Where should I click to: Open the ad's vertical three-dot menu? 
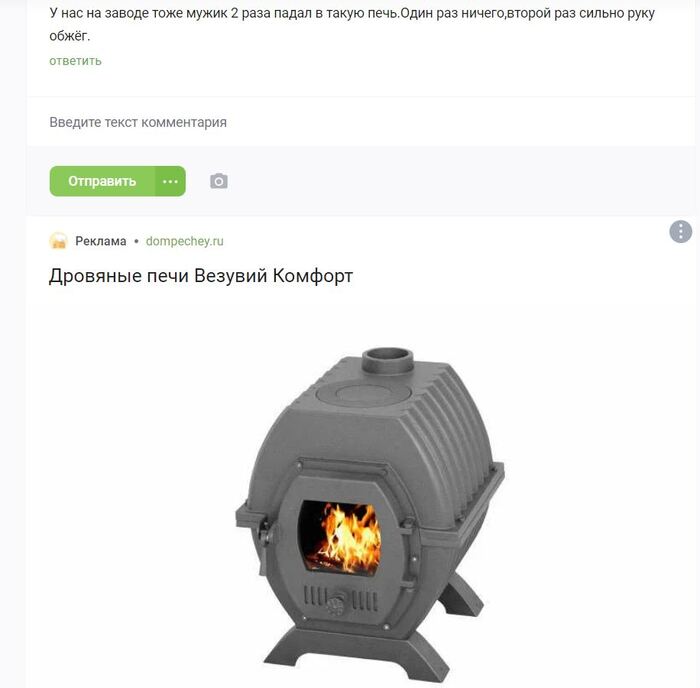coord(680,232)
